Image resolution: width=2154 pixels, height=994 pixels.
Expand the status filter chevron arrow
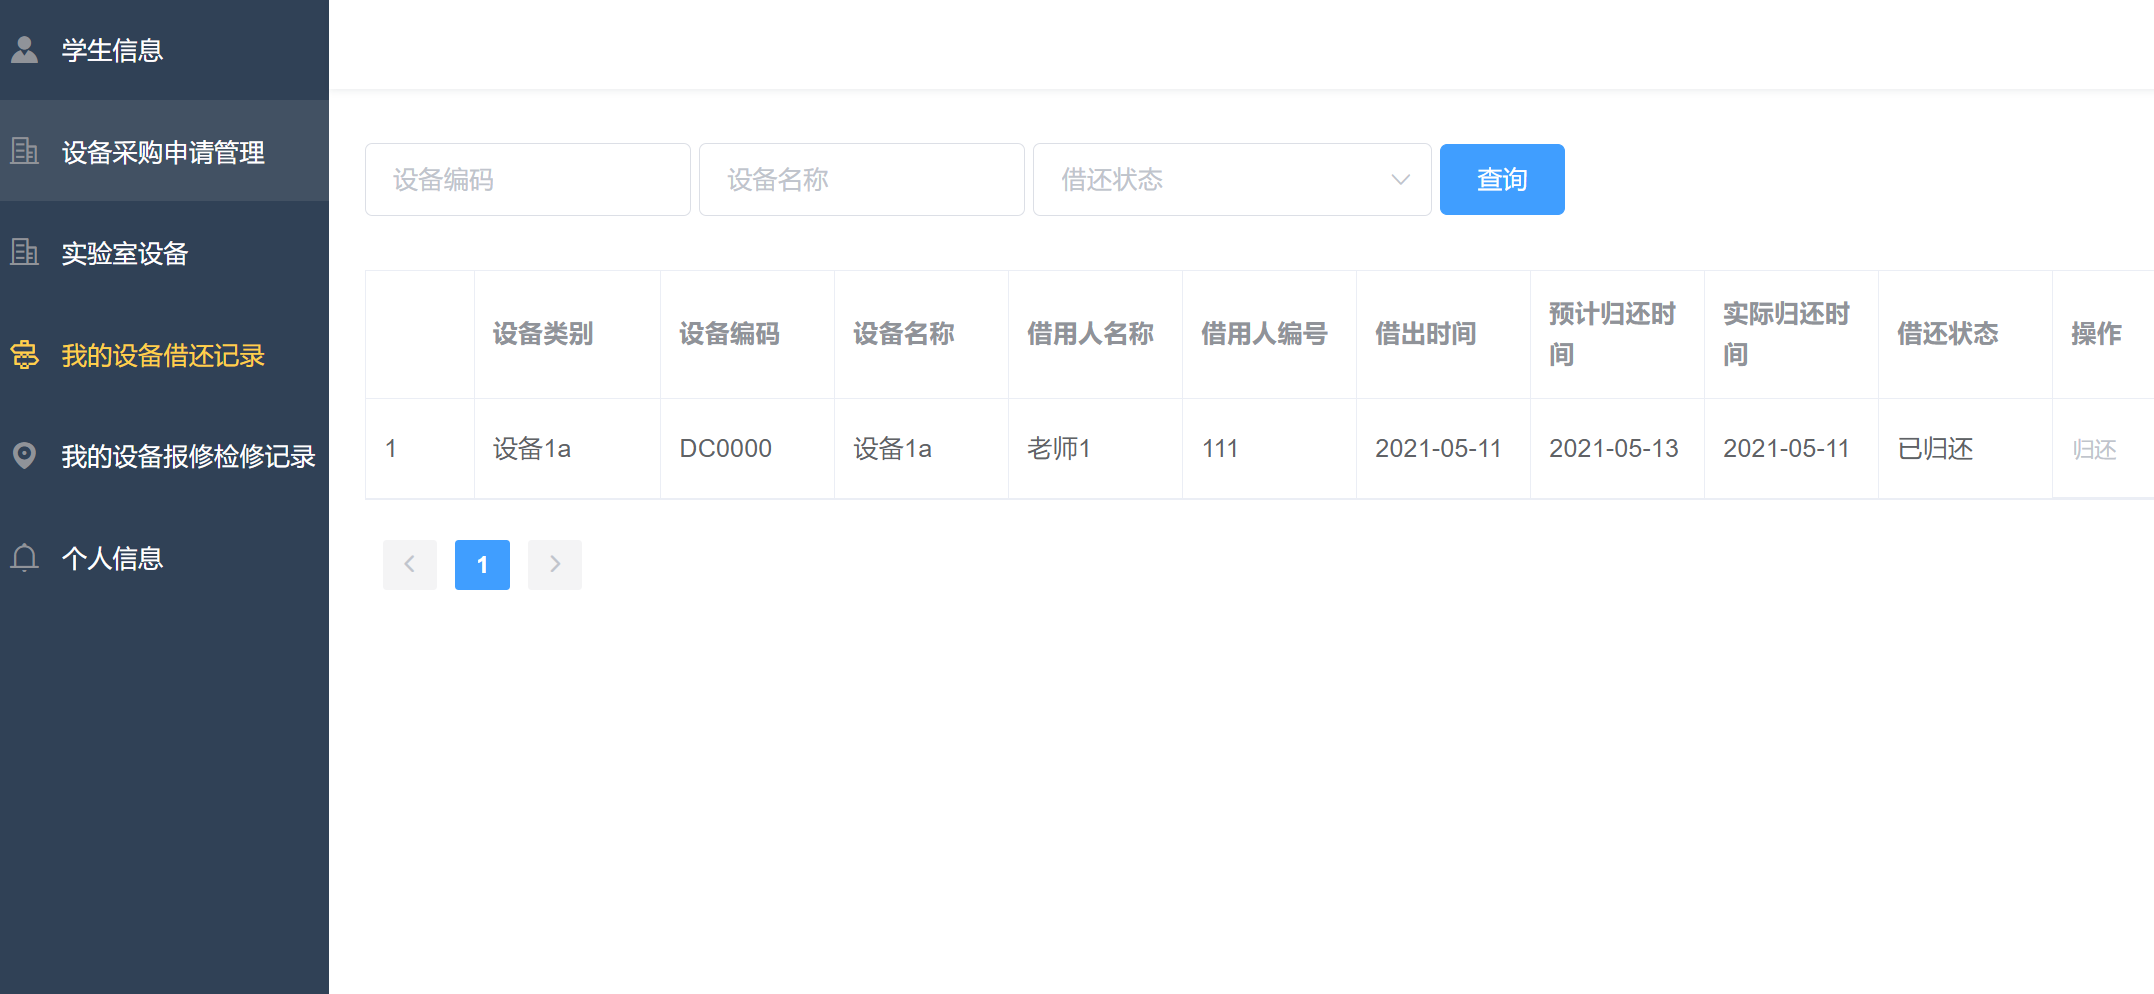click(x=1398, y=179)
